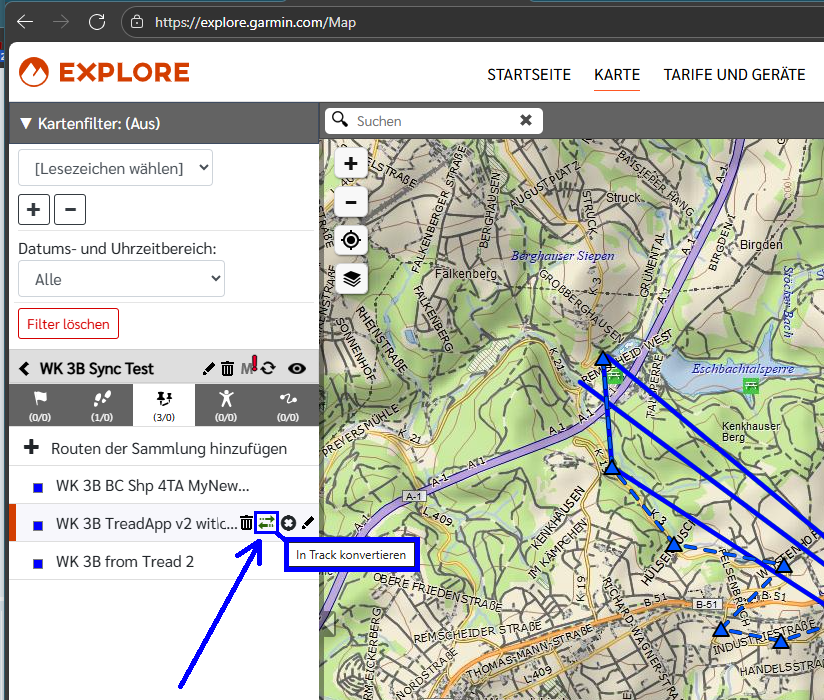
Task: Click the Filter löschen button
Action: pos(68,324)
